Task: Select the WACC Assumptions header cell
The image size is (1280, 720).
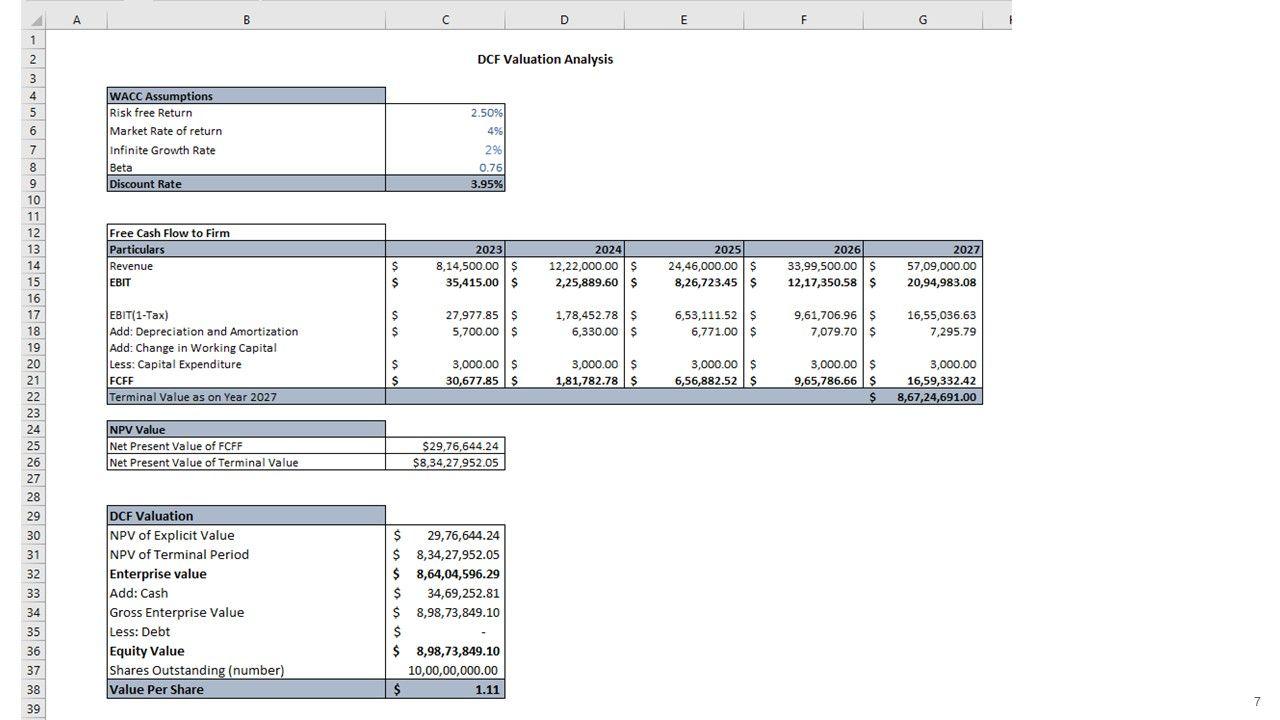Action: [246, 96]
